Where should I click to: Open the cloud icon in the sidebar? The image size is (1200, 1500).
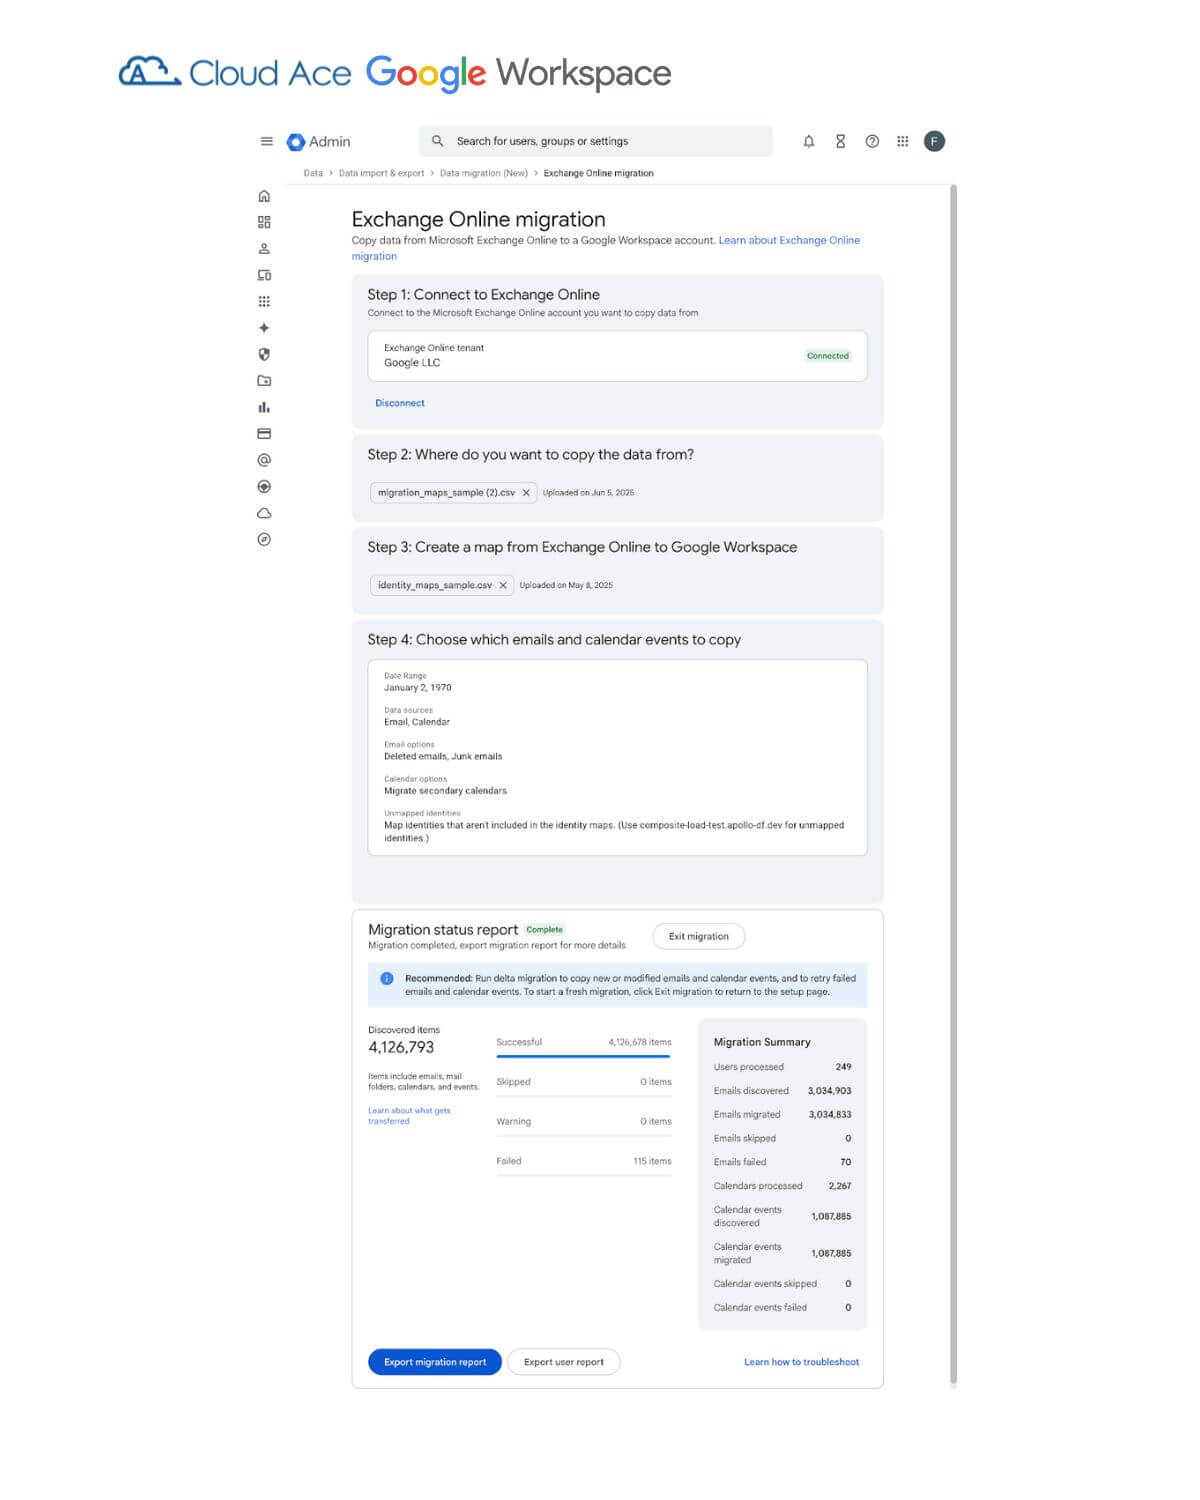(x=264, y=513)
